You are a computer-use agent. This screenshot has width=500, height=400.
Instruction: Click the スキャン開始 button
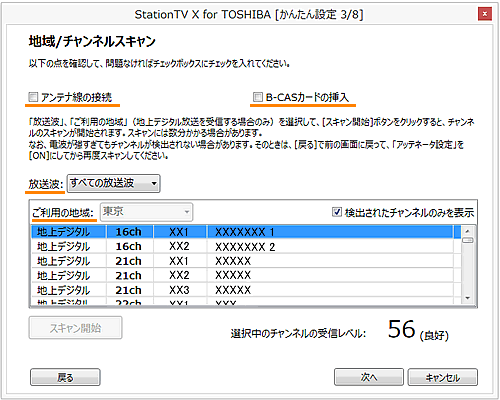click(x=75, y=328)
